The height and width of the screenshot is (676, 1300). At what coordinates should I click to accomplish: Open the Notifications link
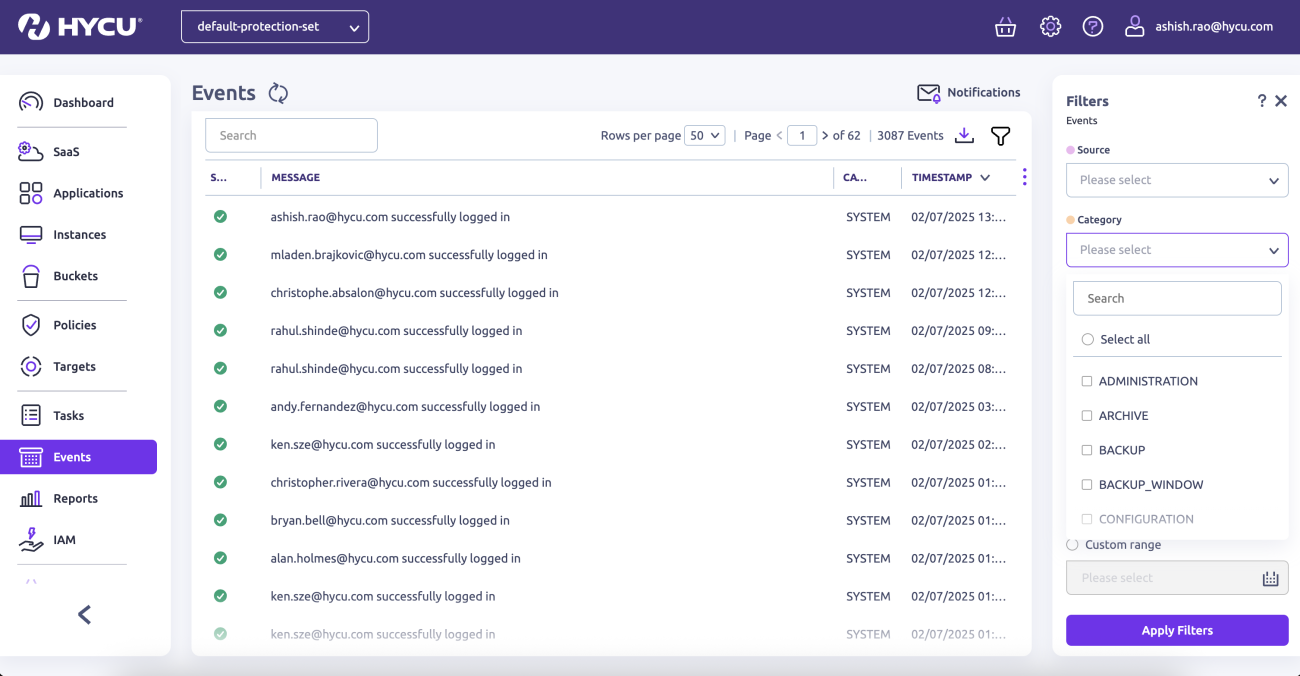point(969,92)
